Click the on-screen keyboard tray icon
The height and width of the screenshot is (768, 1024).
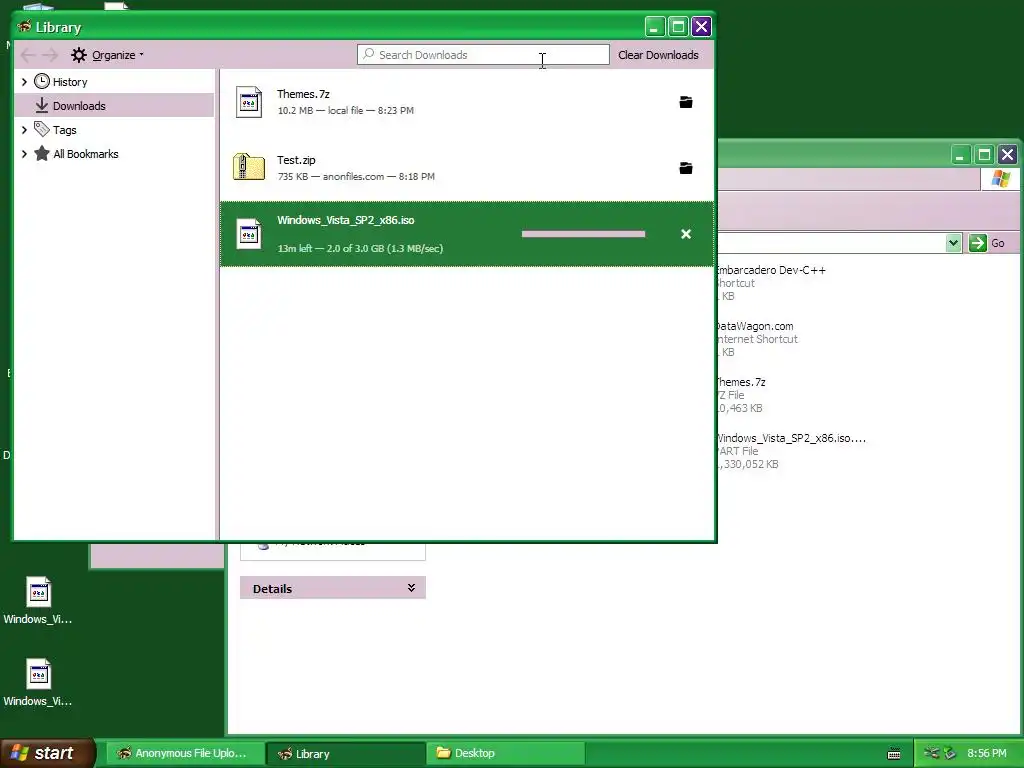(894, 754)
